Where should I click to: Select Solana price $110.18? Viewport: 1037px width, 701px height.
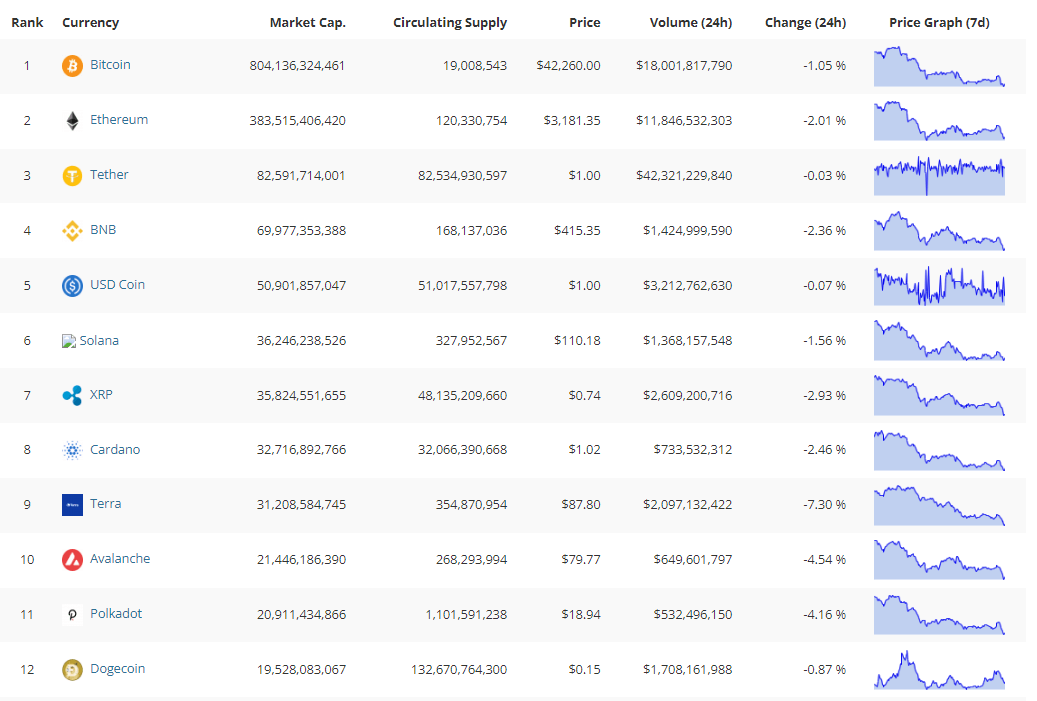coord(577,340)
